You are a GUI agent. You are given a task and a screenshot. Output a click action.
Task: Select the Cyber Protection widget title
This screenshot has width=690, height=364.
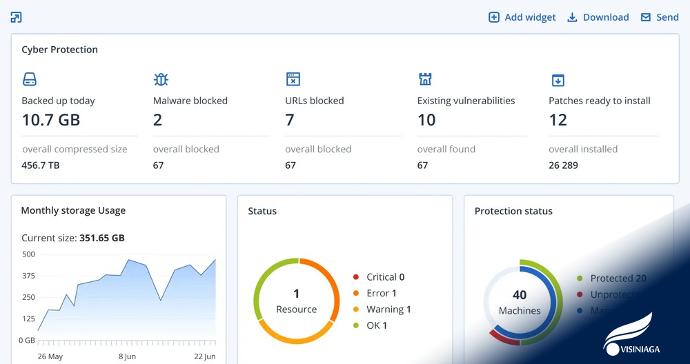[x=59, y=49]
